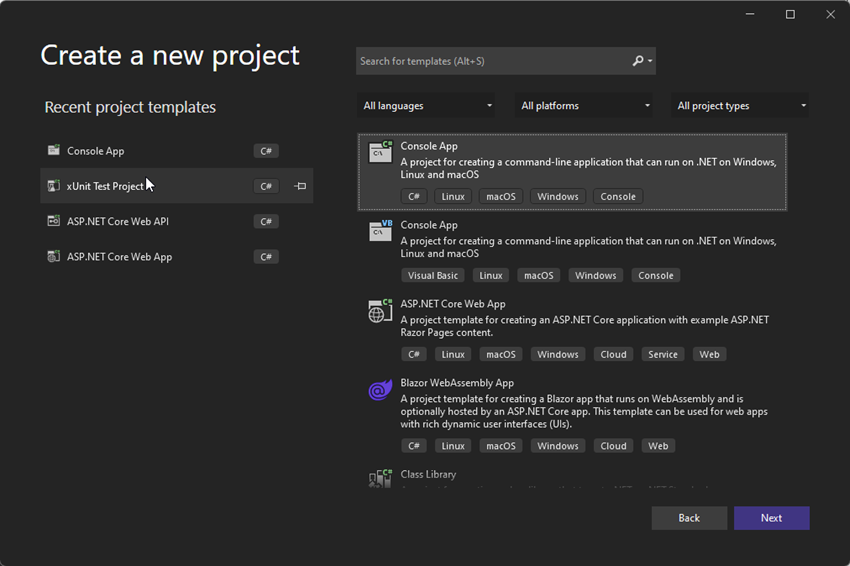Expand the All project types dropdown
Image resolution: width=850 pixels, height=566 pixels.
tap(741, 106)
